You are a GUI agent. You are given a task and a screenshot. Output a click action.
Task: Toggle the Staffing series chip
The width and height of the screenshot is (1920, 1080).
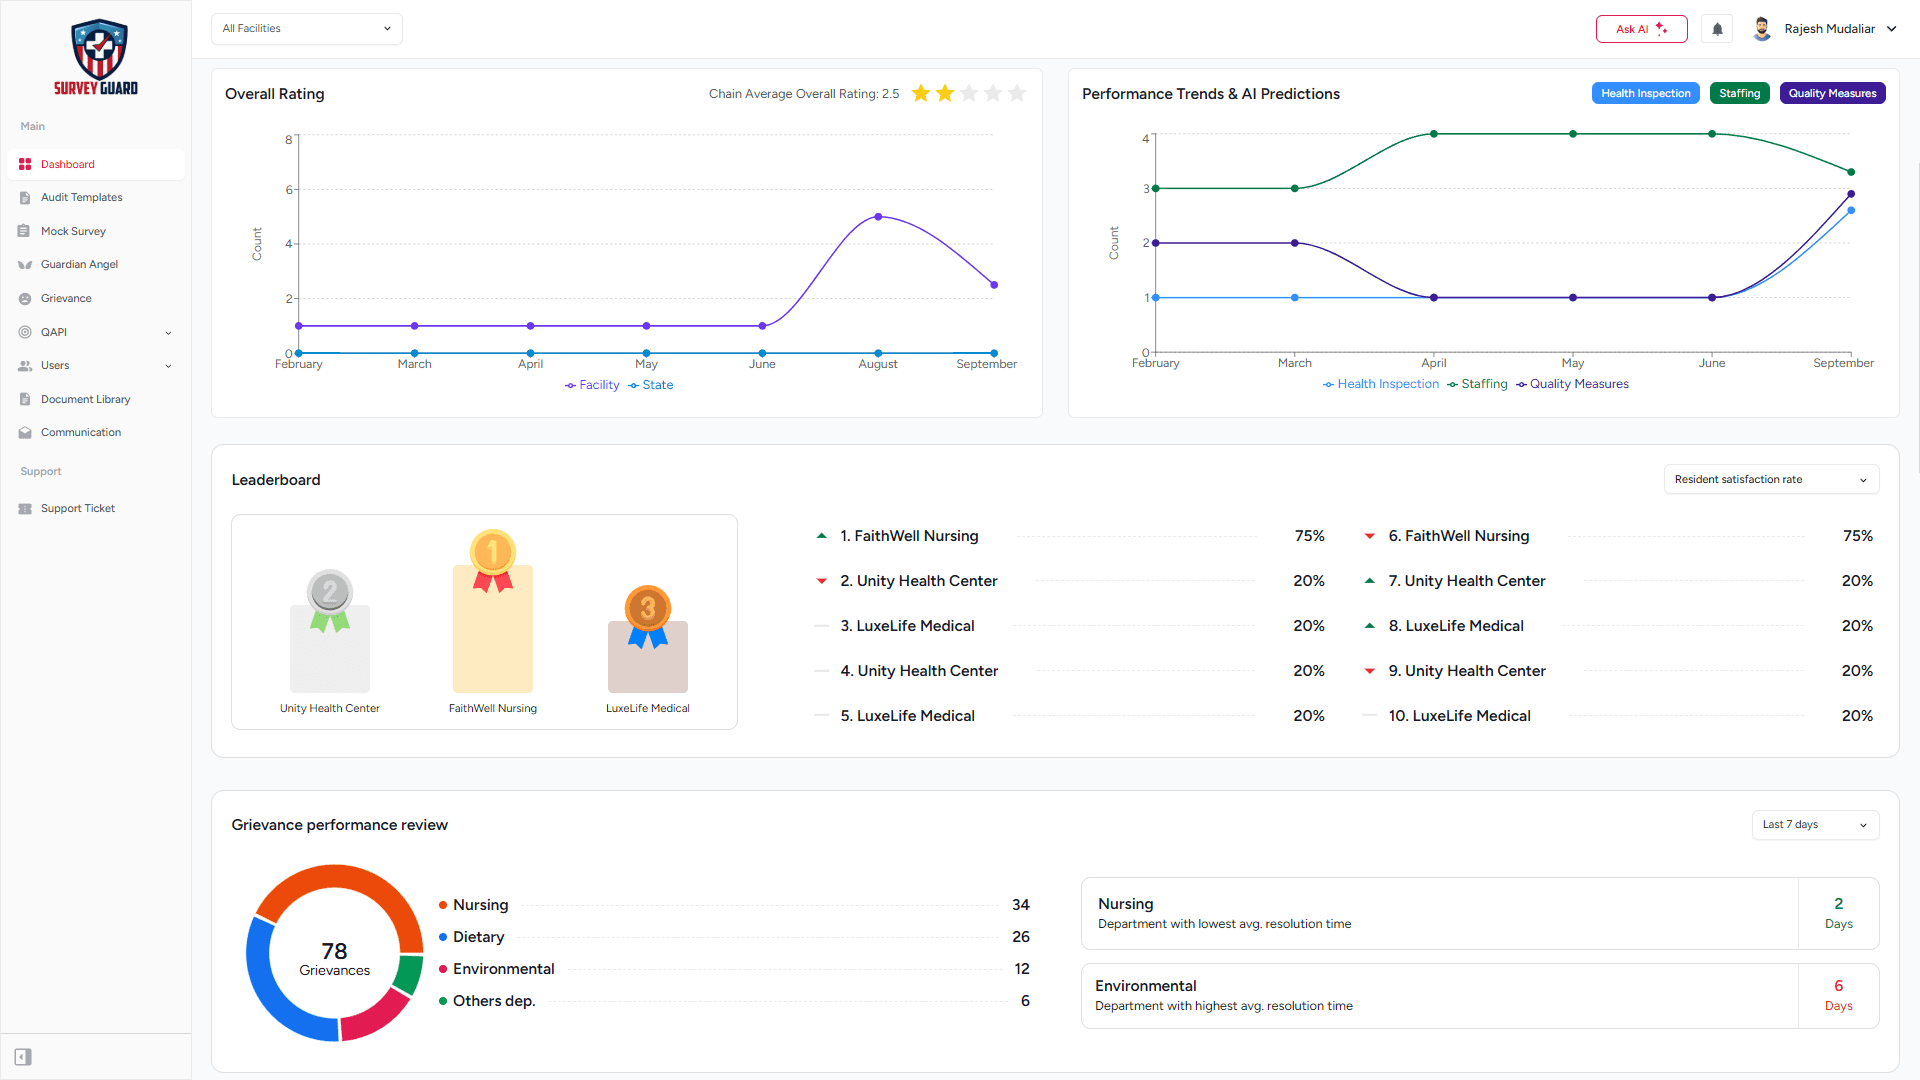1739,93
